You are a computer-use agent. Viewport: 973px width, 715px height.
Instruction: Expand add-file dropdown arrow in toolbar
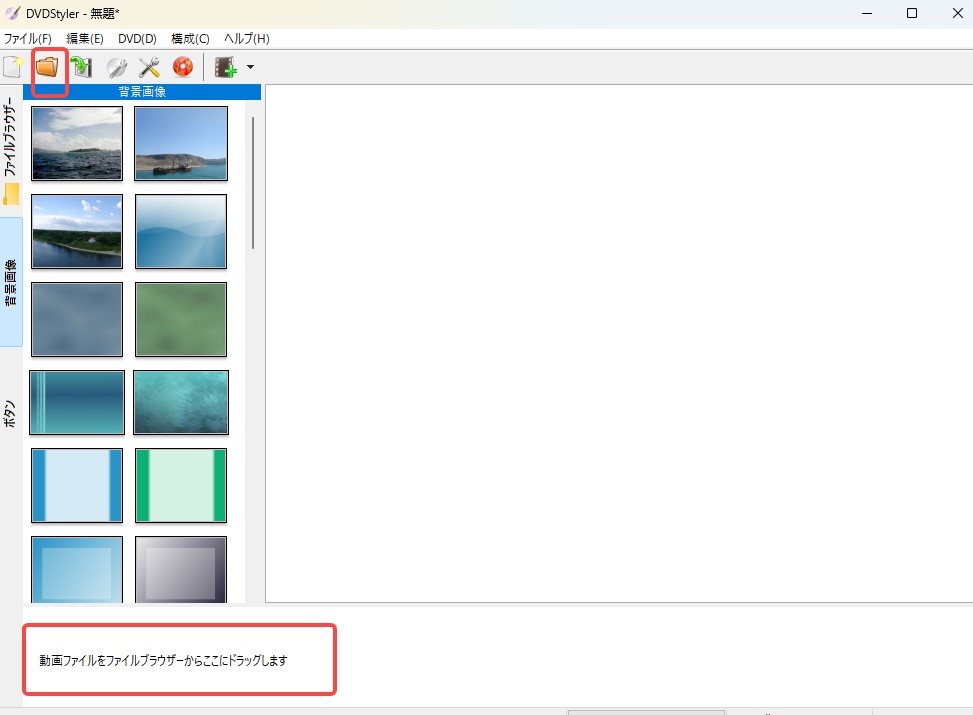(250, 66)
